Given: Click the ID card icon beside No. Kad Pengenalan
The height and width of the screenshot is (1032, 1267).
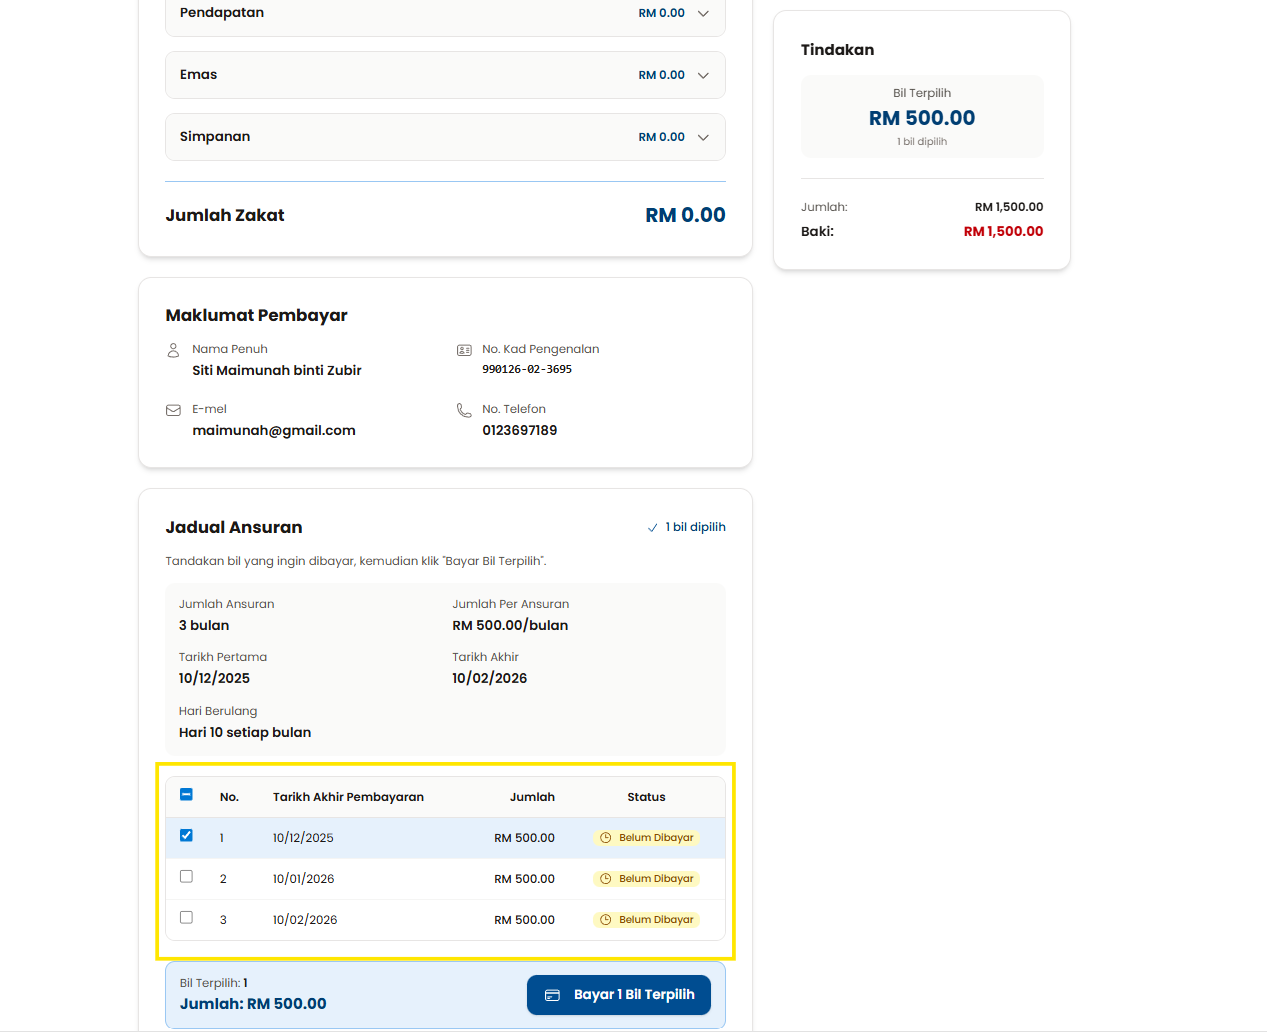Looking at the screenshot, I should (464, 350).
